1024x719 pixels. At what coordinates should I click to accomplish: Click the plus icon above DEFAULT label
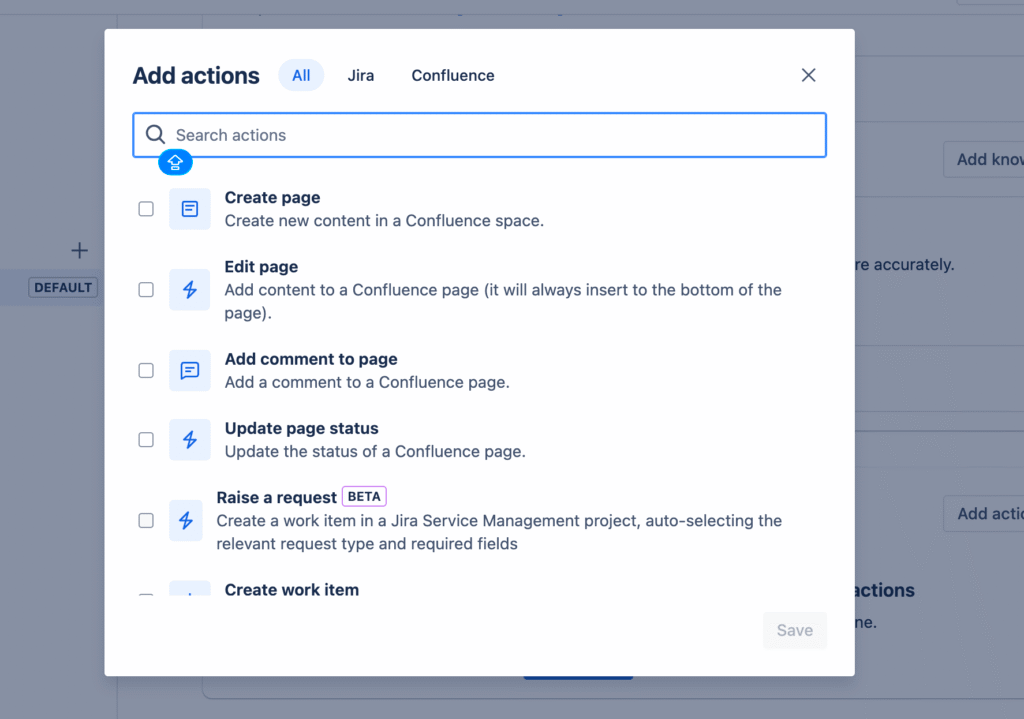pos(80,250)
